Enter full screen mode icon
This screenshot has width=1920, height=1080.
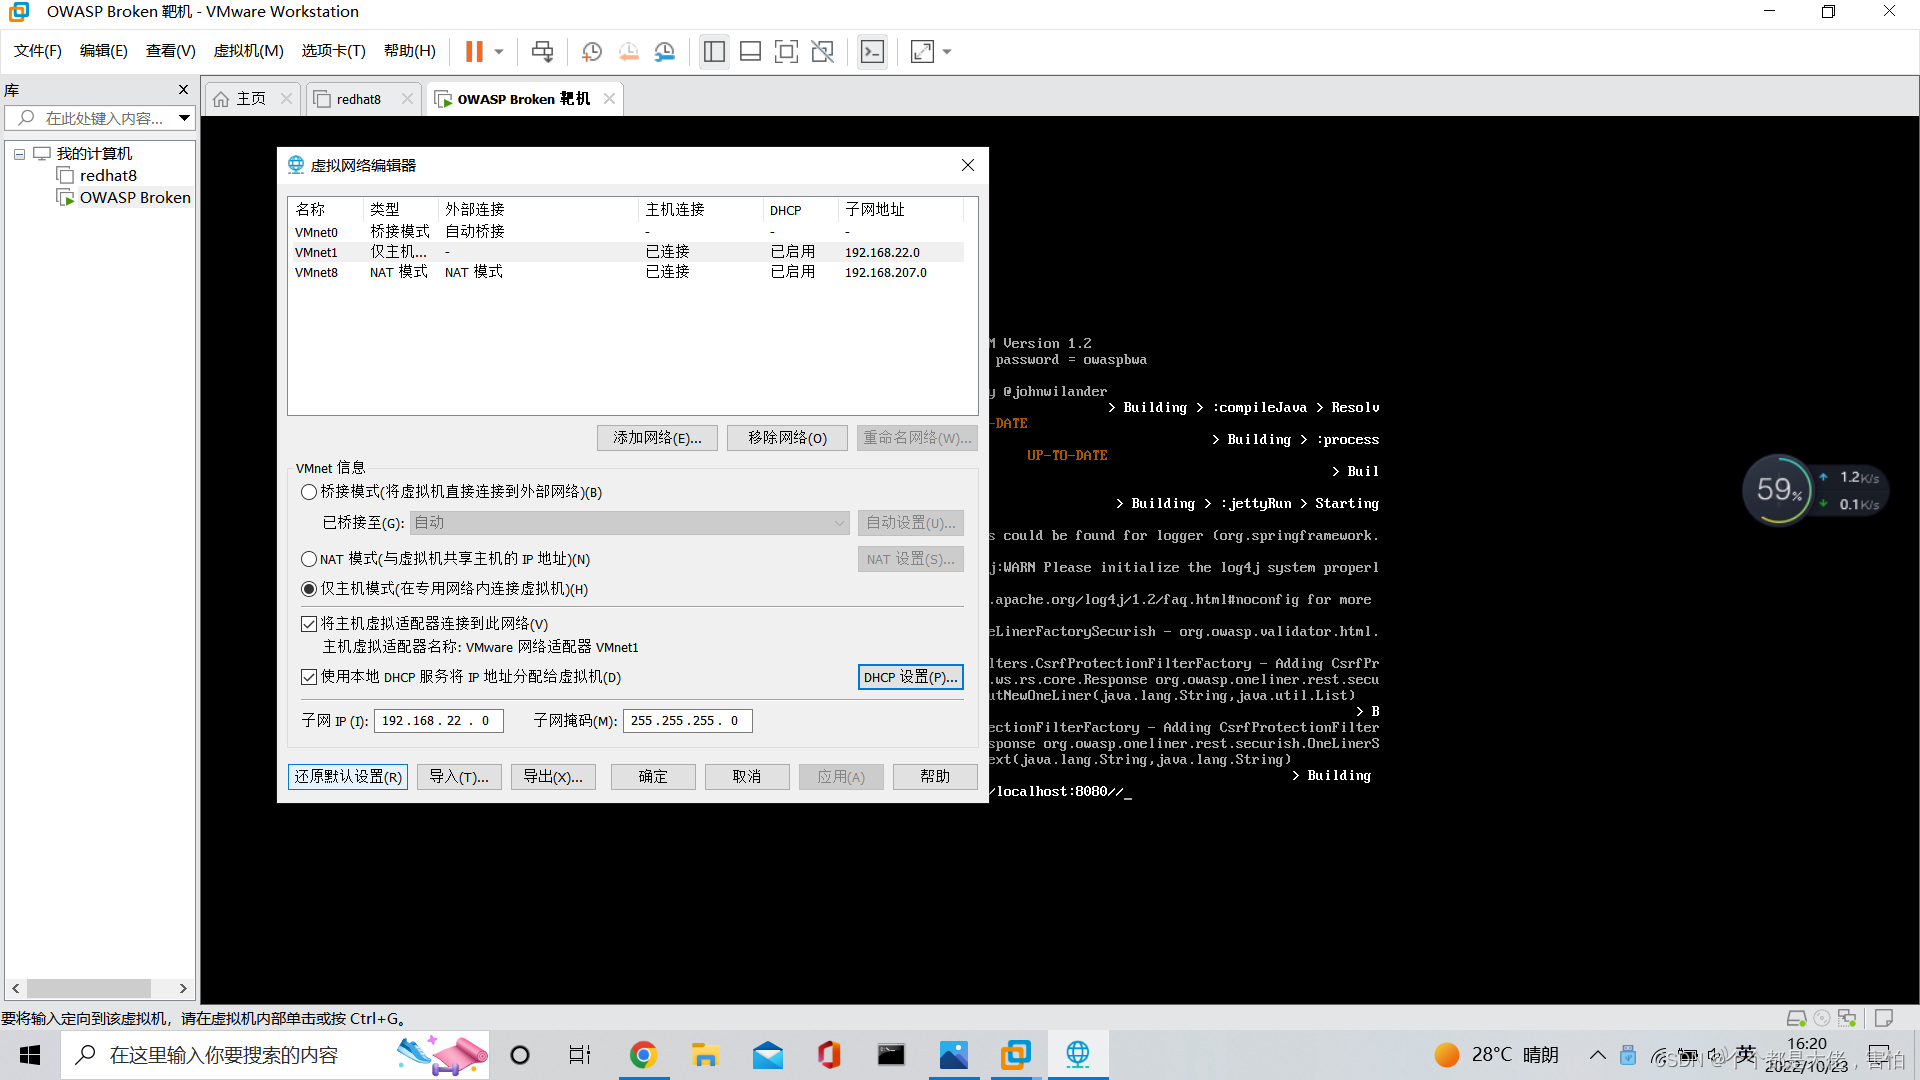point(787,51)
